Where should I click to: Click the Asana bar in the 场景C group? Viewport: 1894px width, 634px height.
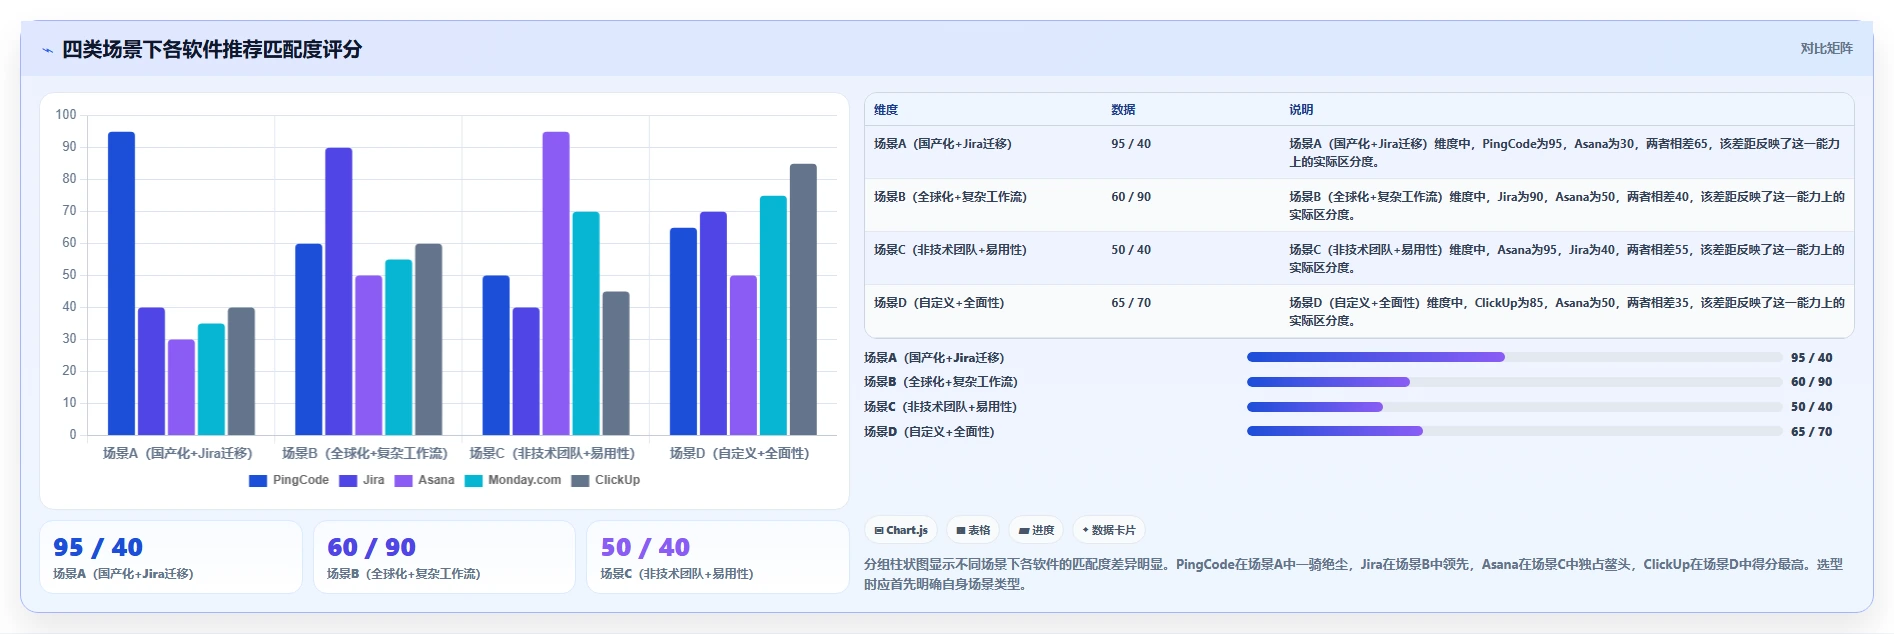point(556,283)
